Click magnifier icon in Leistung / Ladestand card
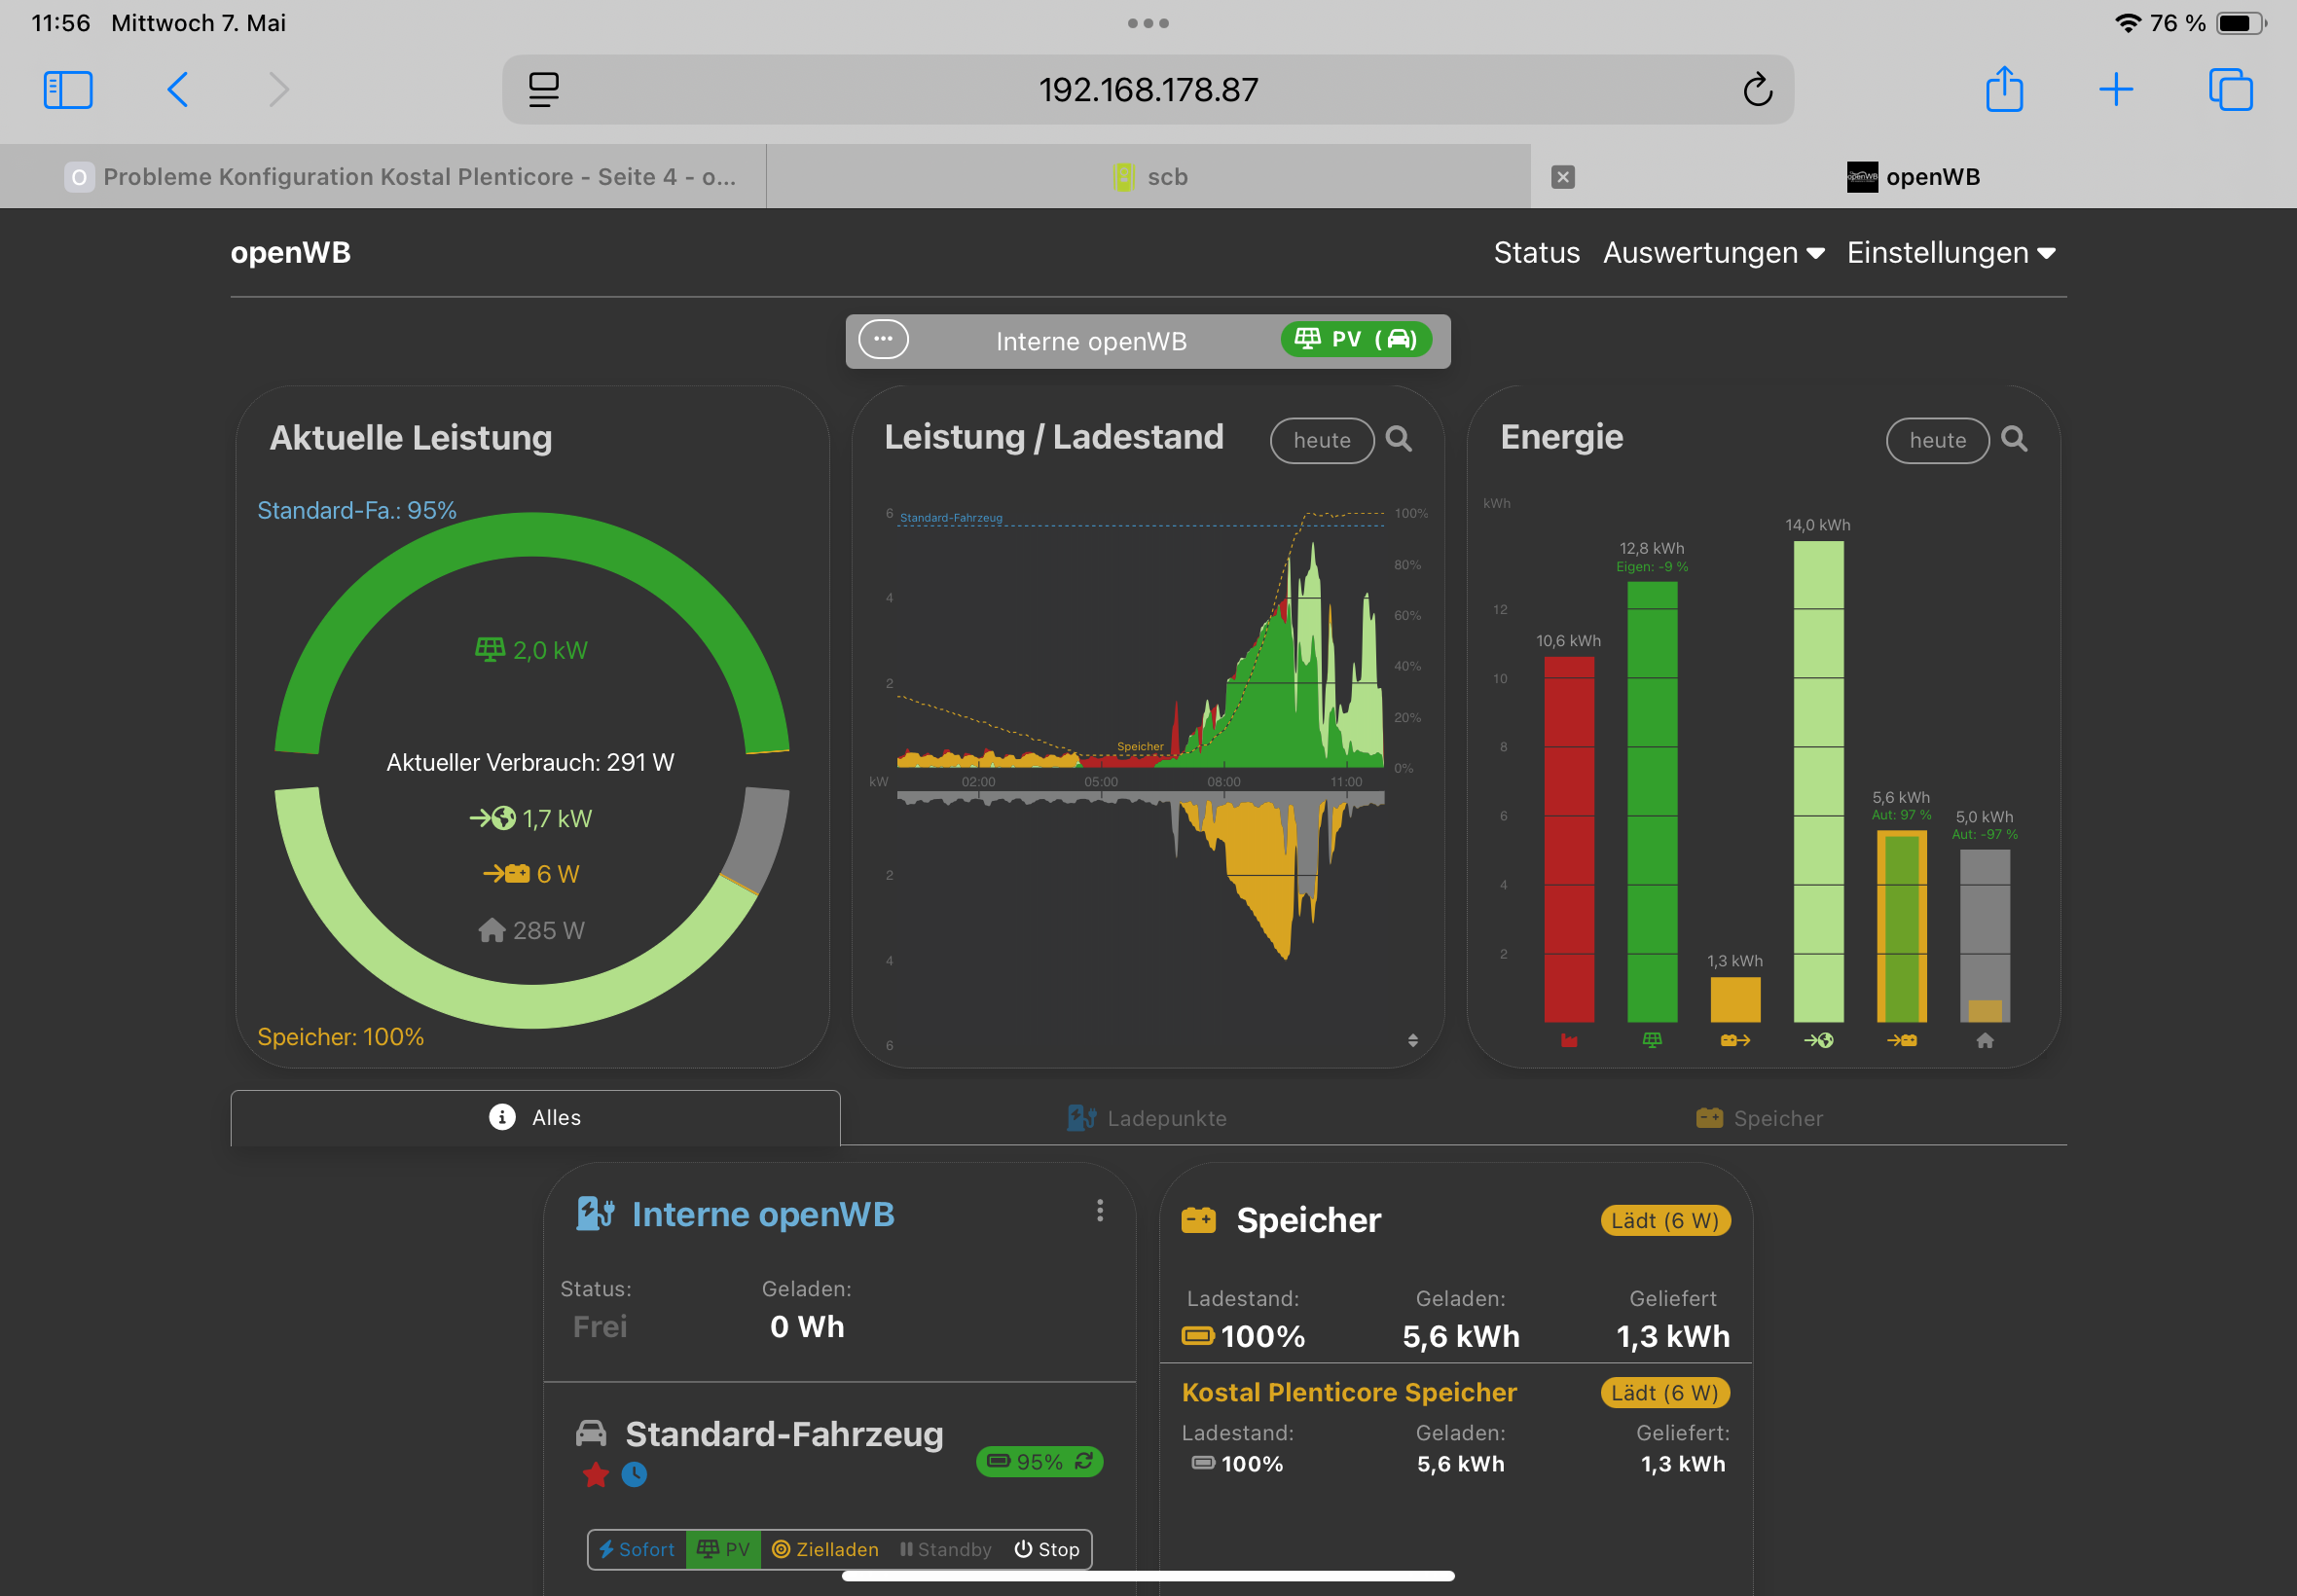Image resolution: width=2297 pixels, height=1596 pixels. click(1399, 440)
